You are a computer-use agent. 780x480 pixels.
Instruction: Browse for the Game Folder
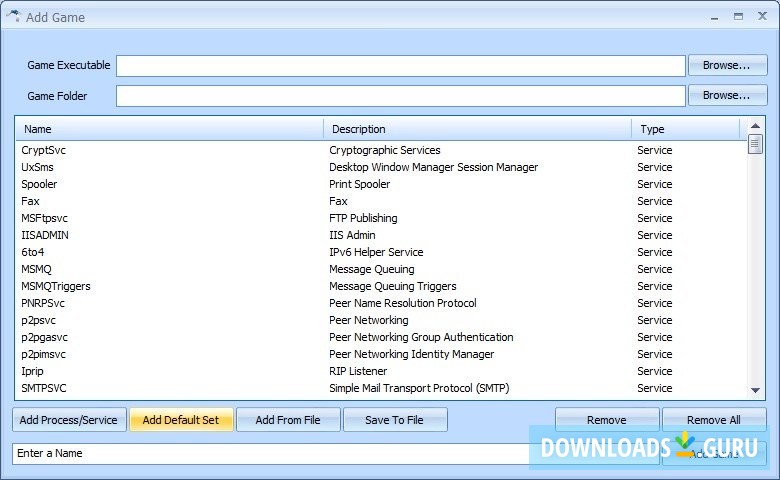click(x=727, y=96)
